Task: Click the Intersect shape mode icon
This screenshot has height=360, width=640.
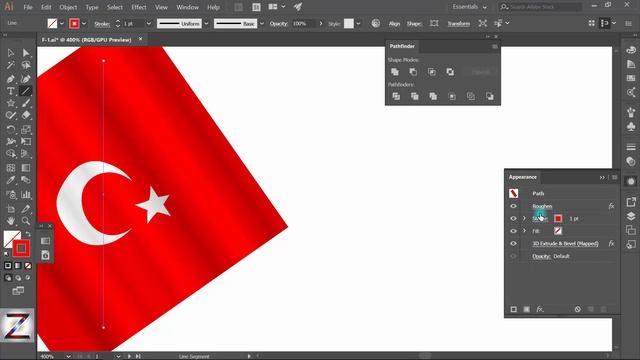Action: click(x=431, y=72)
